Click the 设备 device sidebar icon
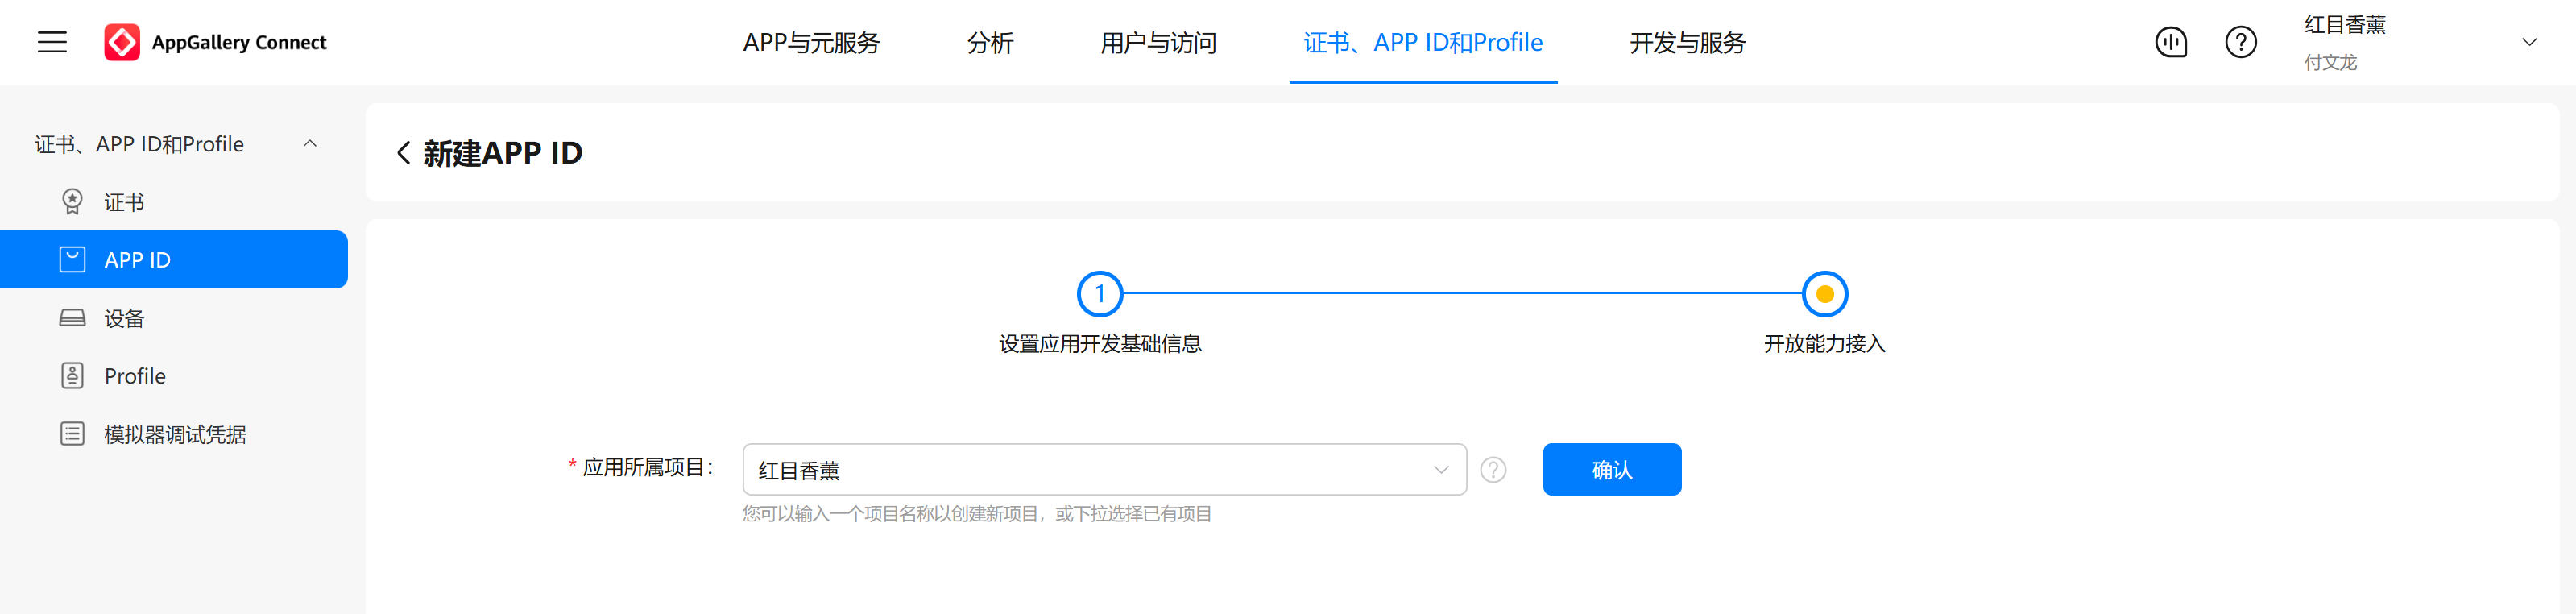Image resolution: width=2576 pixels, height=614 pixels. pyautogui.click(x=72, y=318)
